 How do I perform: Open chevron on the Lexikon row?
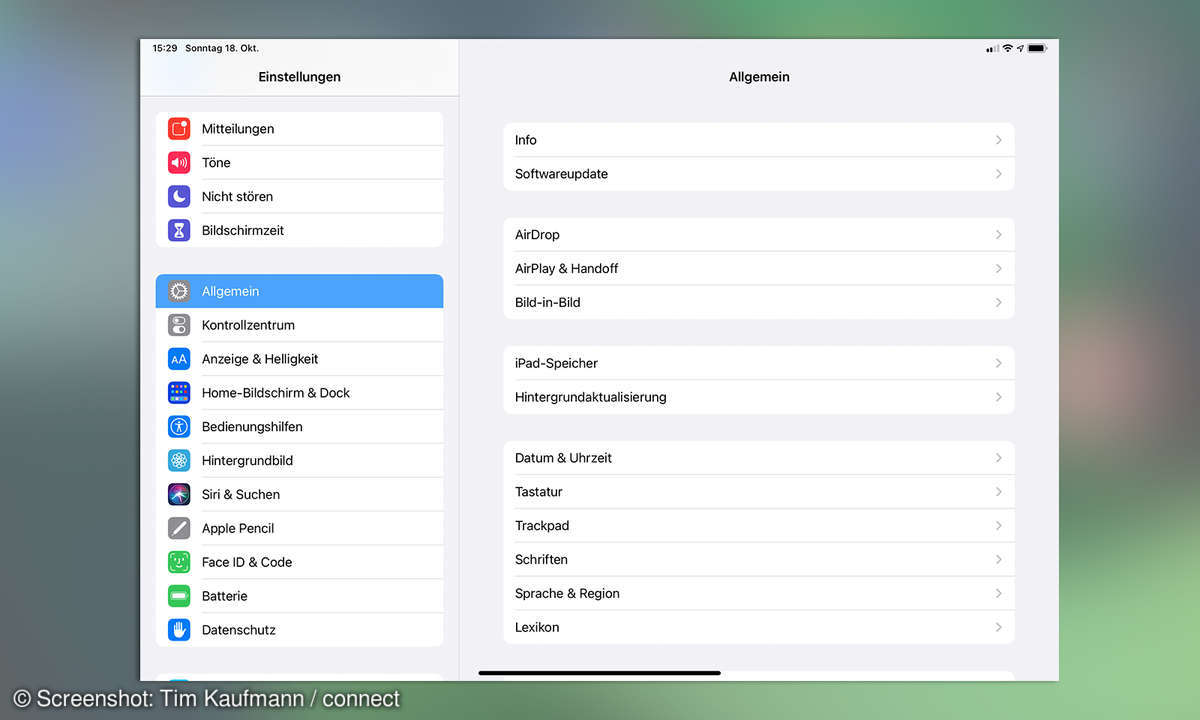(x=998, y=628)
